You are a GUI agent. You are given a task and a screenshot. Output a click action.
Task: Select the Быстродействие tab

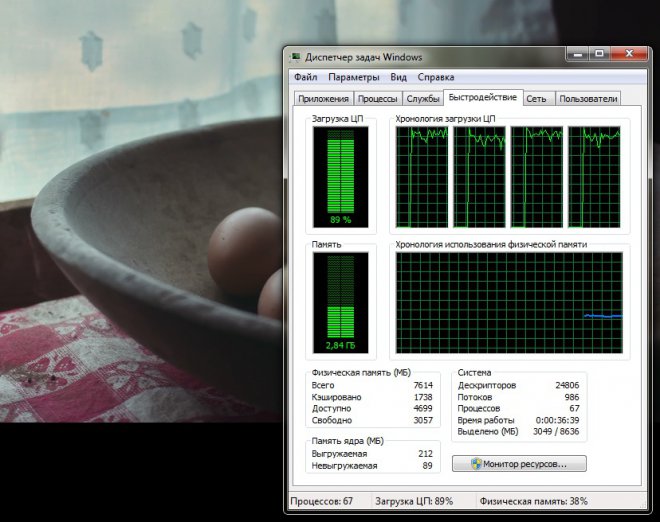[x=483, y=98]
